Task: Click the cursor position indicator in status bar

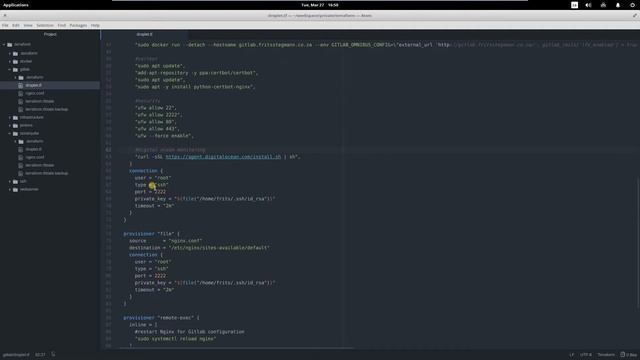Action: coord(40,355)
